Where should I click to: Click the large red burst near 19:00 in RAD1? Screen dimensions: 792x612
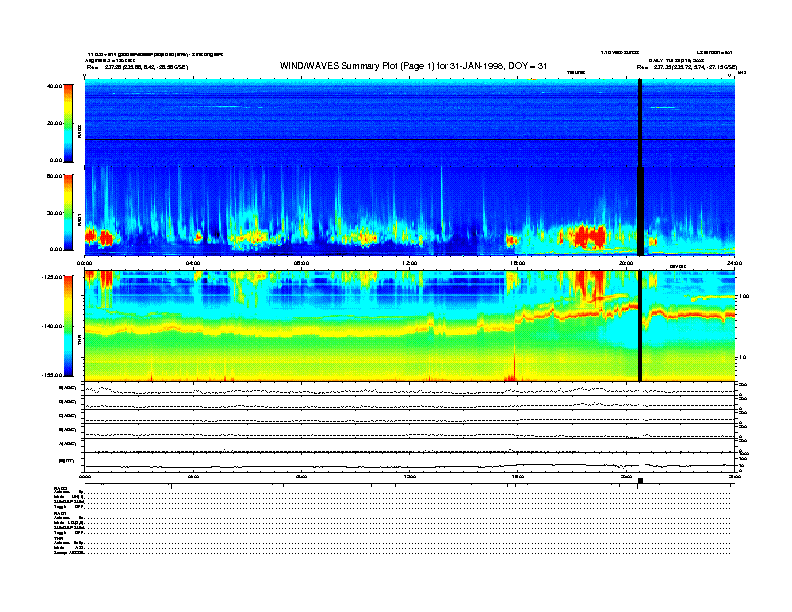pos(588,236)
